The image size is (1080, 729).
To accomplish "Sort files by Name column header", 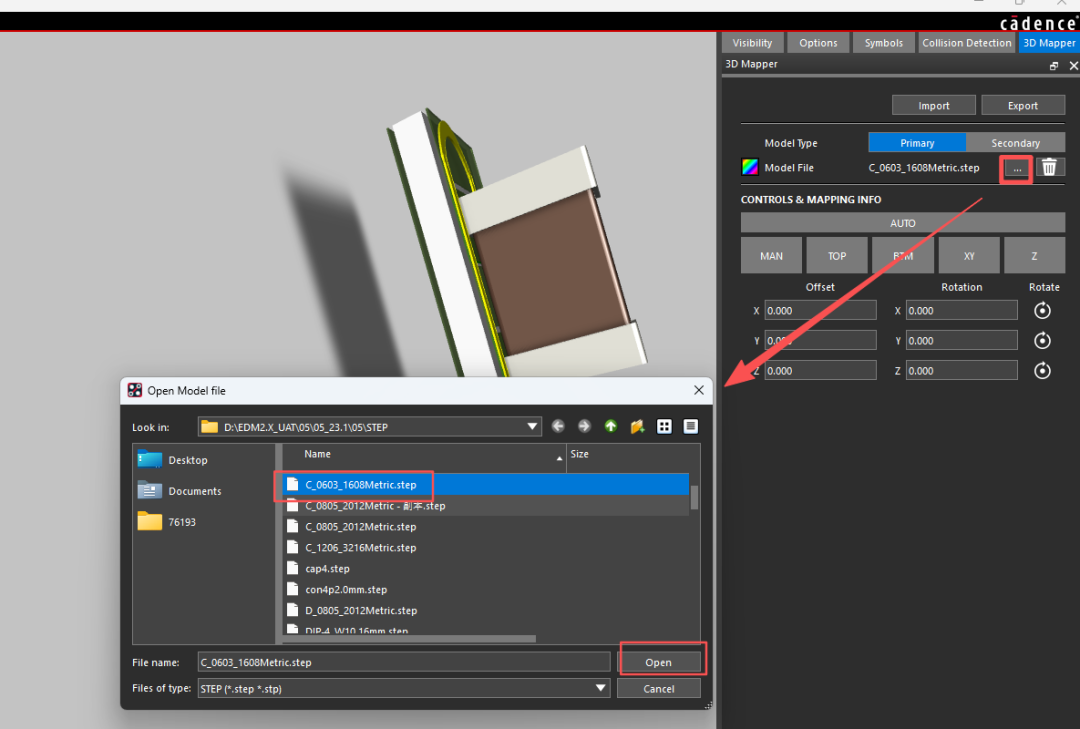I will pyautogui.click(x=420, y=454).
